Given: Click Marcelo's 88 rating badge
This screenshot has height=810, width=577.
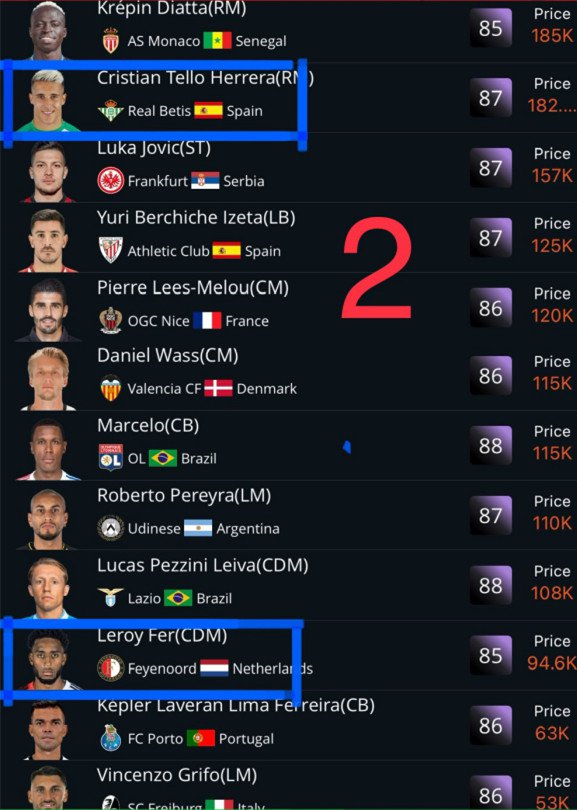Looking at the screenshot, I should pyautogui.click(x=490, y=445).
